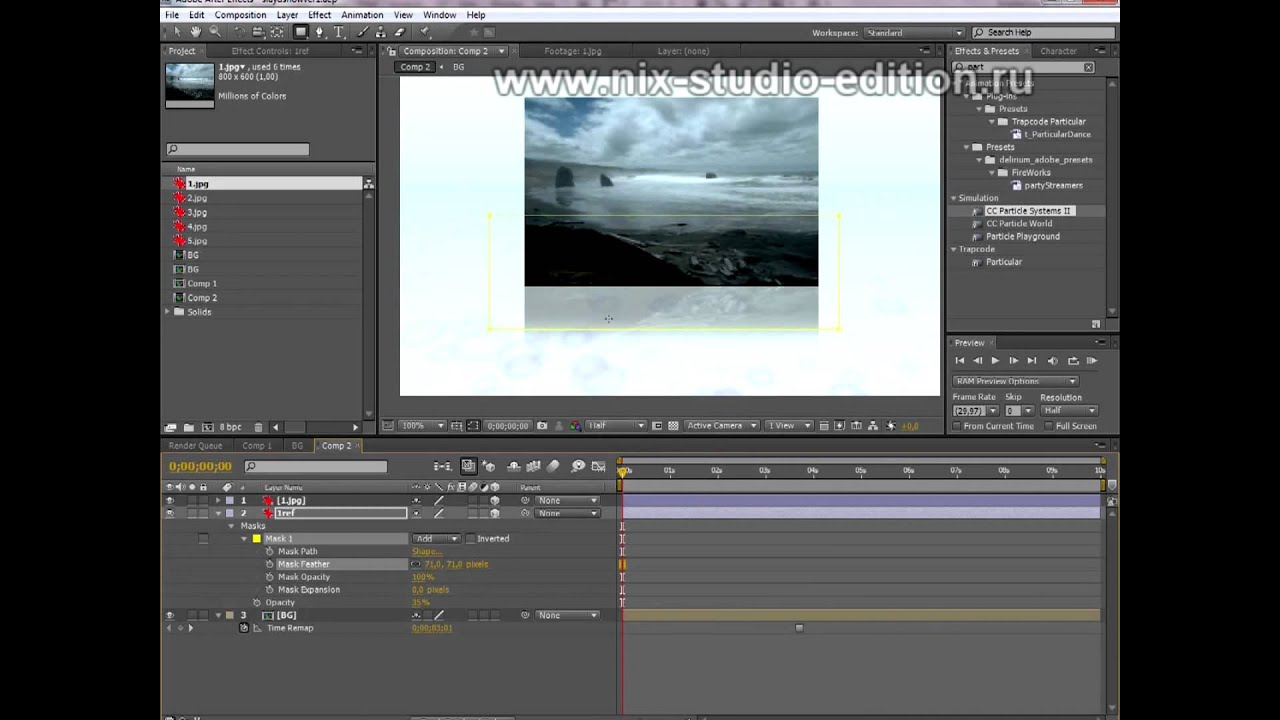Viewport: 1280px width, 720px height.
Task: Select the Selection arrow tool
Action: click(177, 32)
